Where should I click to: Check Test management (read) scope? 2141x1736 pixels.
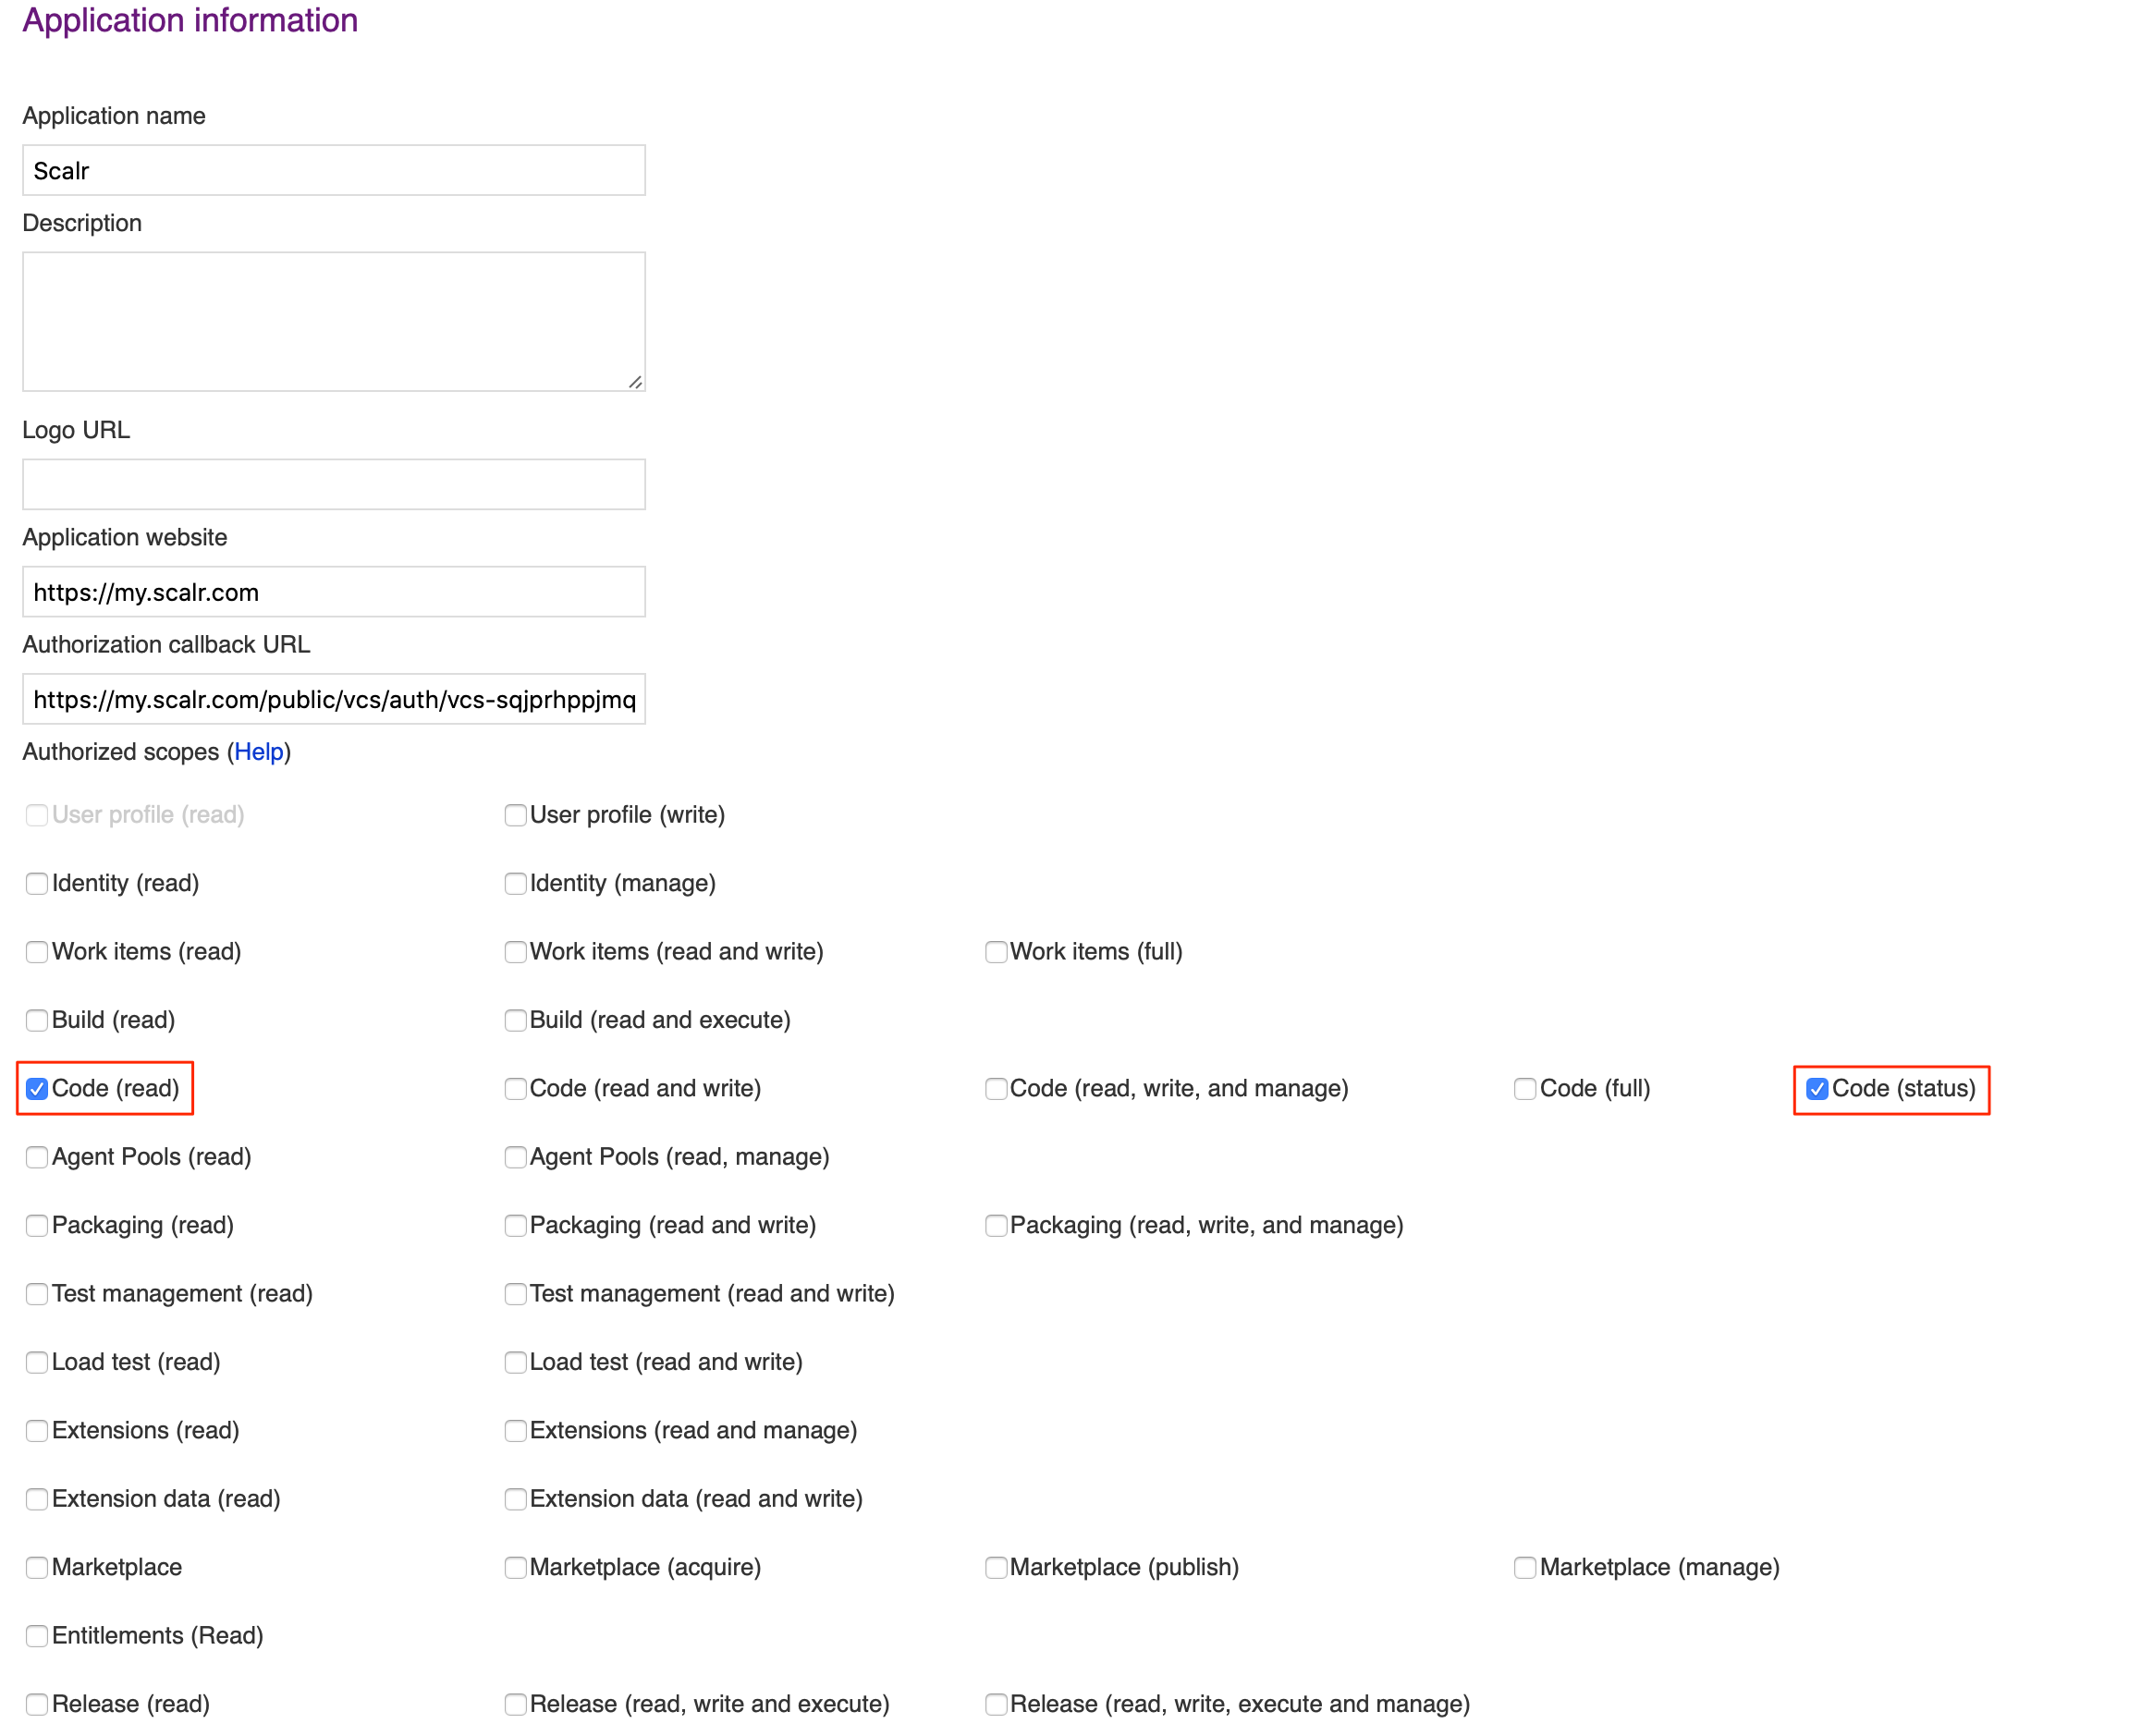[x=37, y=1293]
